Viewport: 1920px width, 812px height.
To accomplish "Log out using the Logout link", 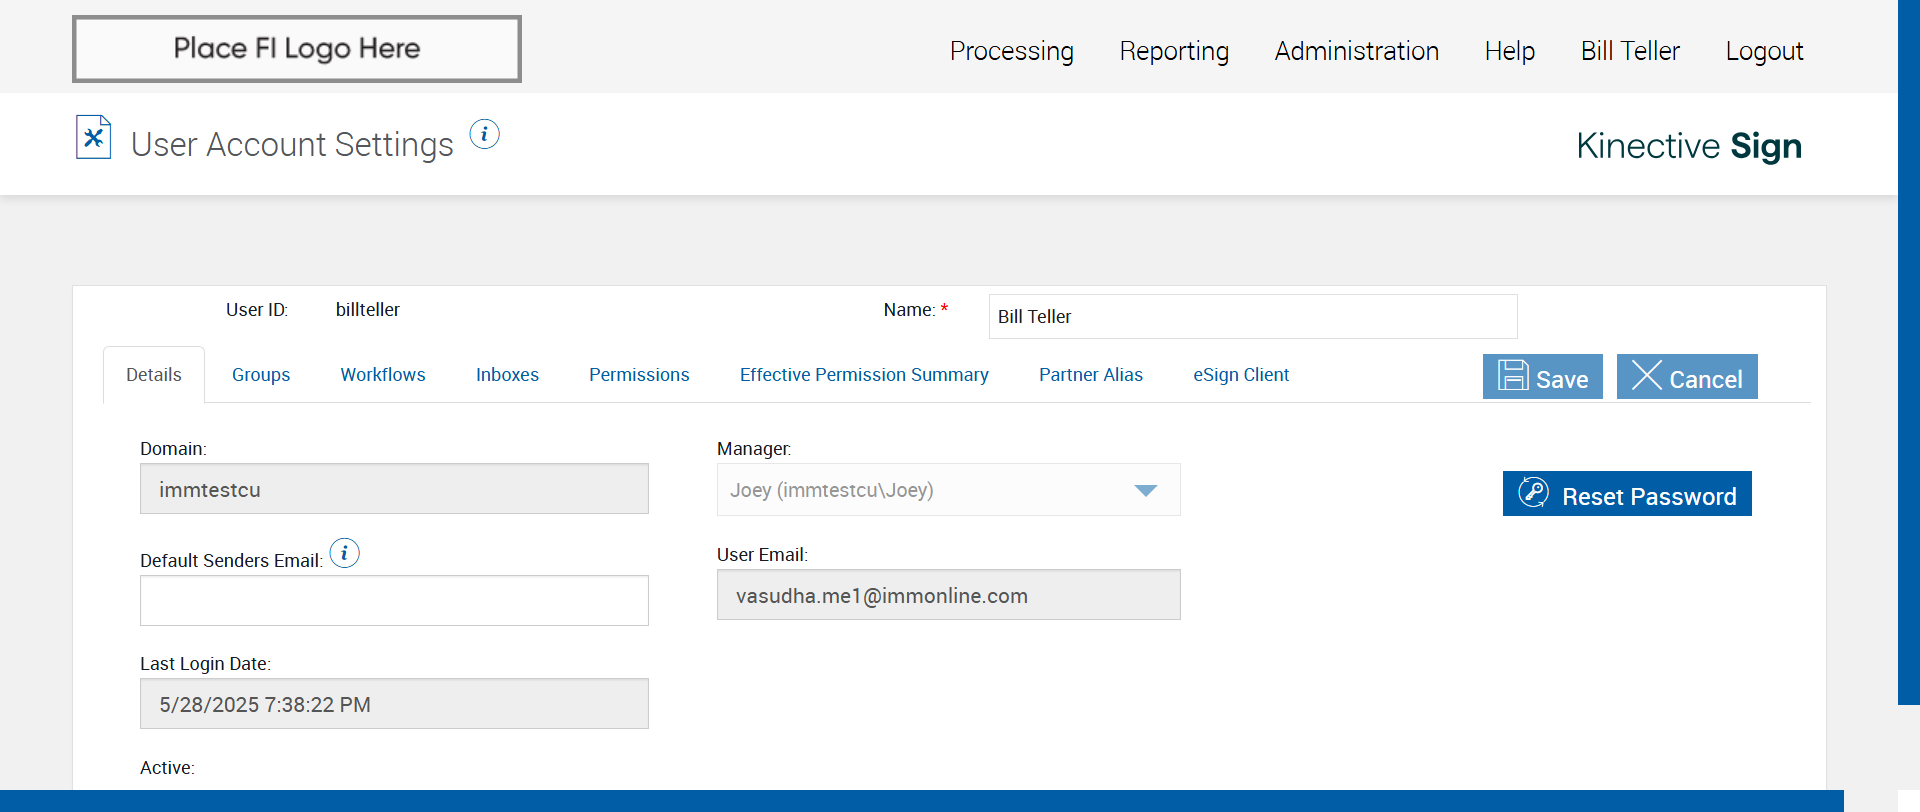I will (1764, 51).
